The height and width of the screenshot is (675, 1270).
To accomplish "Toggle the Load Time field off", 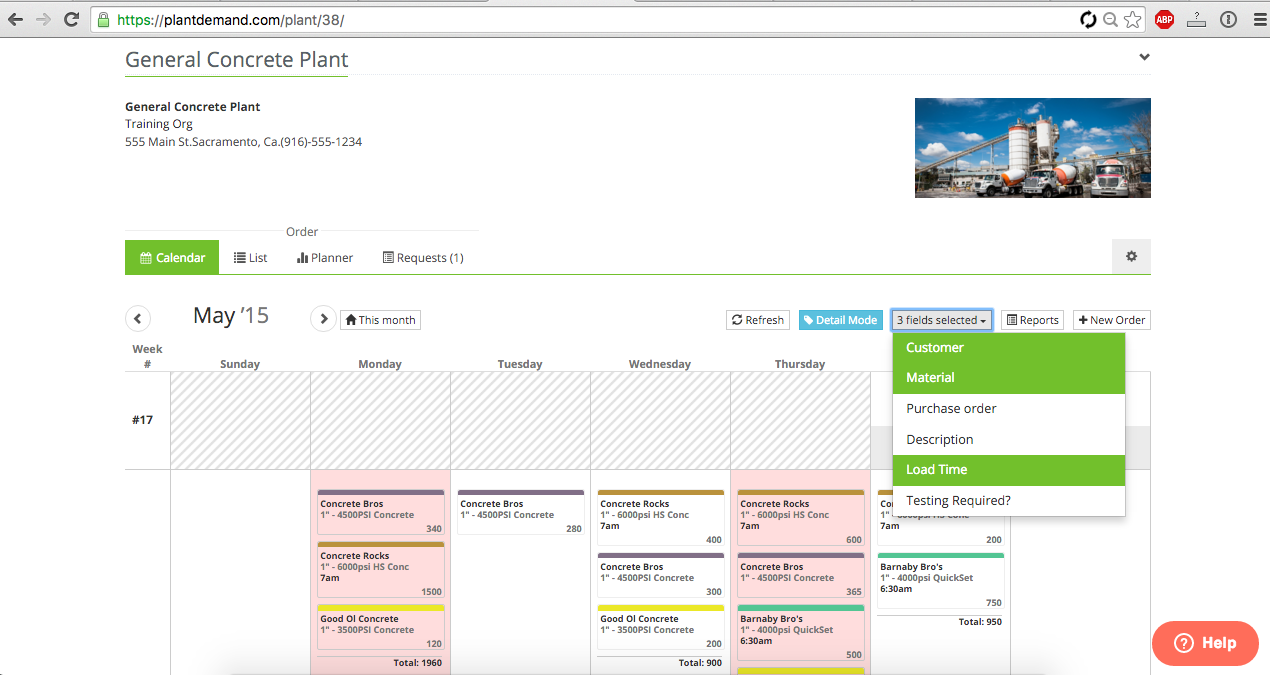I will 1008,470.
